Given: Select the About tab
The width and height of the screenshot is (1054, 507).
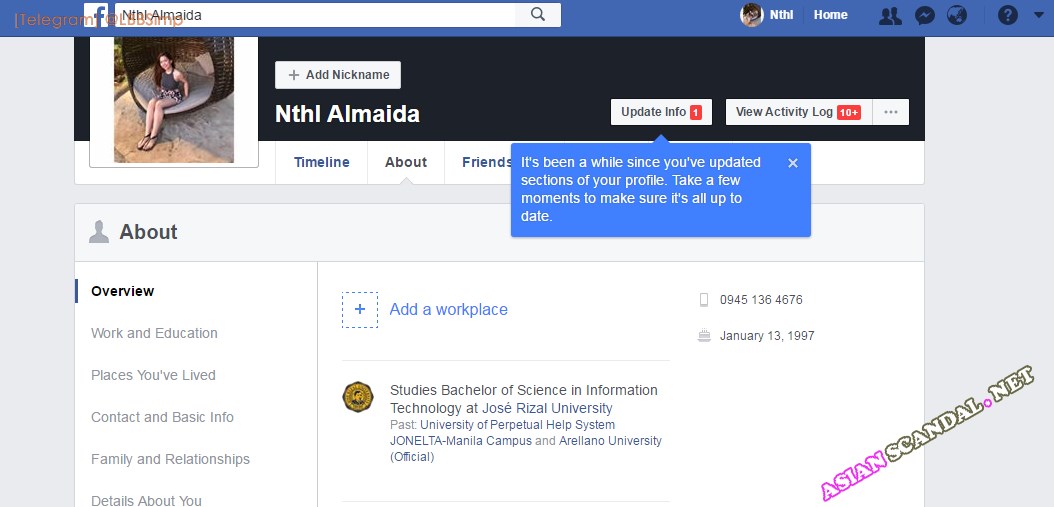Looking at the screenshot, I should 406,162.
